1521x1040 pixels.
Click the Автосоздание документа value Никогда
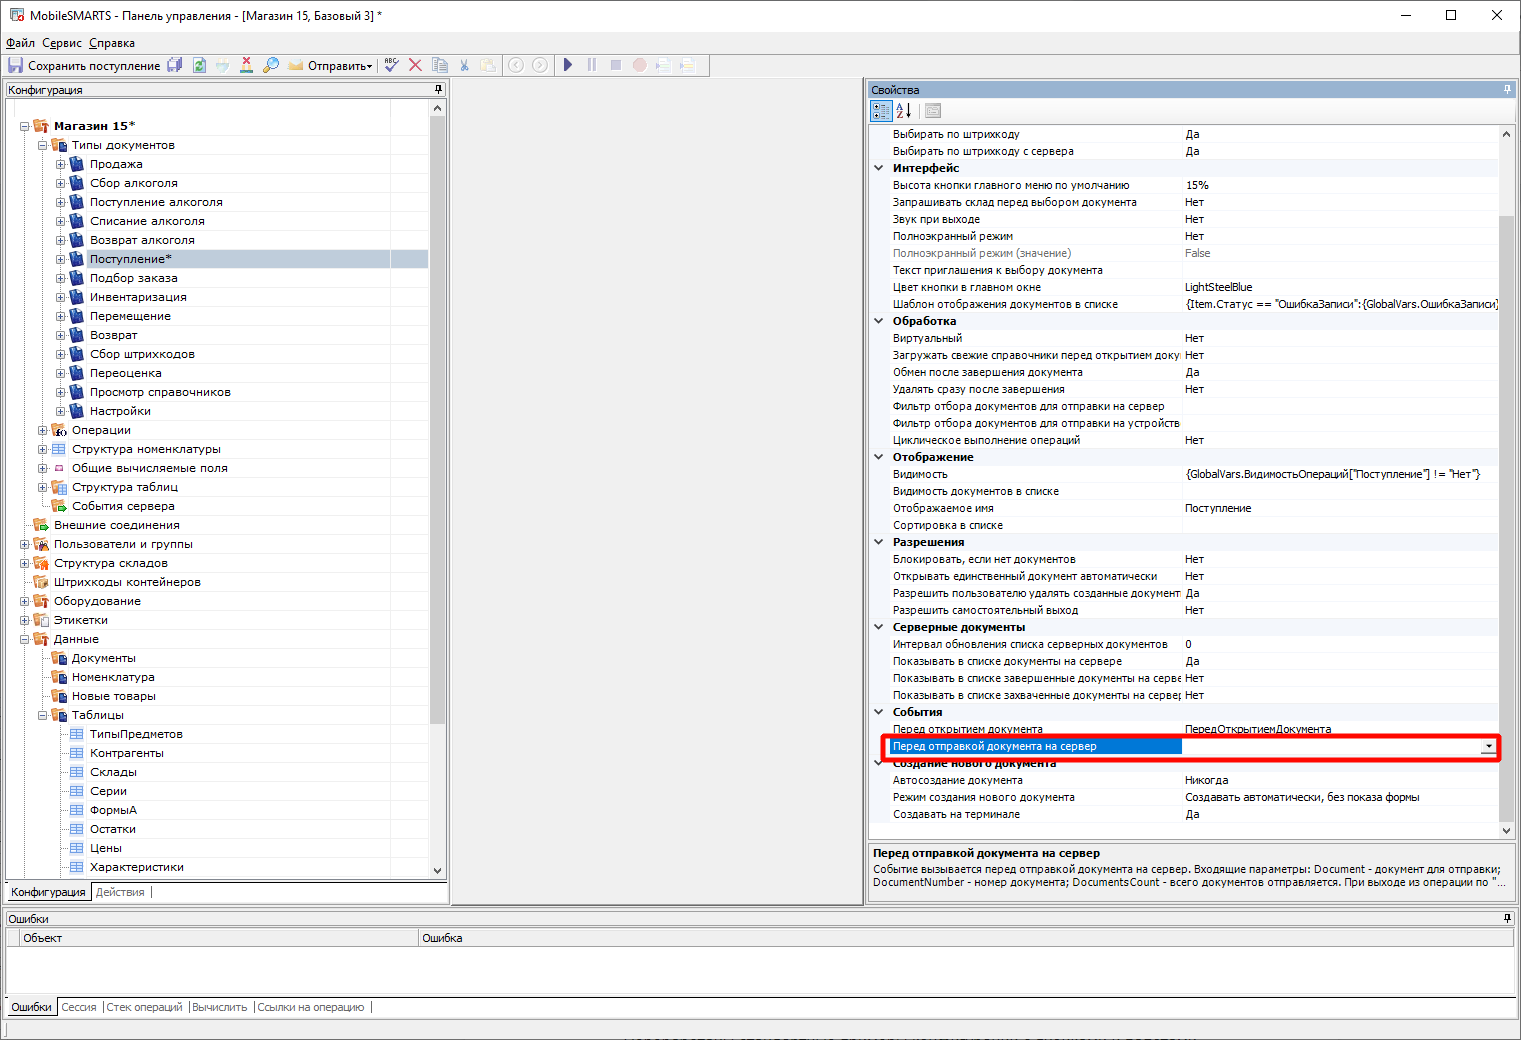click(x=1207, y=780)
